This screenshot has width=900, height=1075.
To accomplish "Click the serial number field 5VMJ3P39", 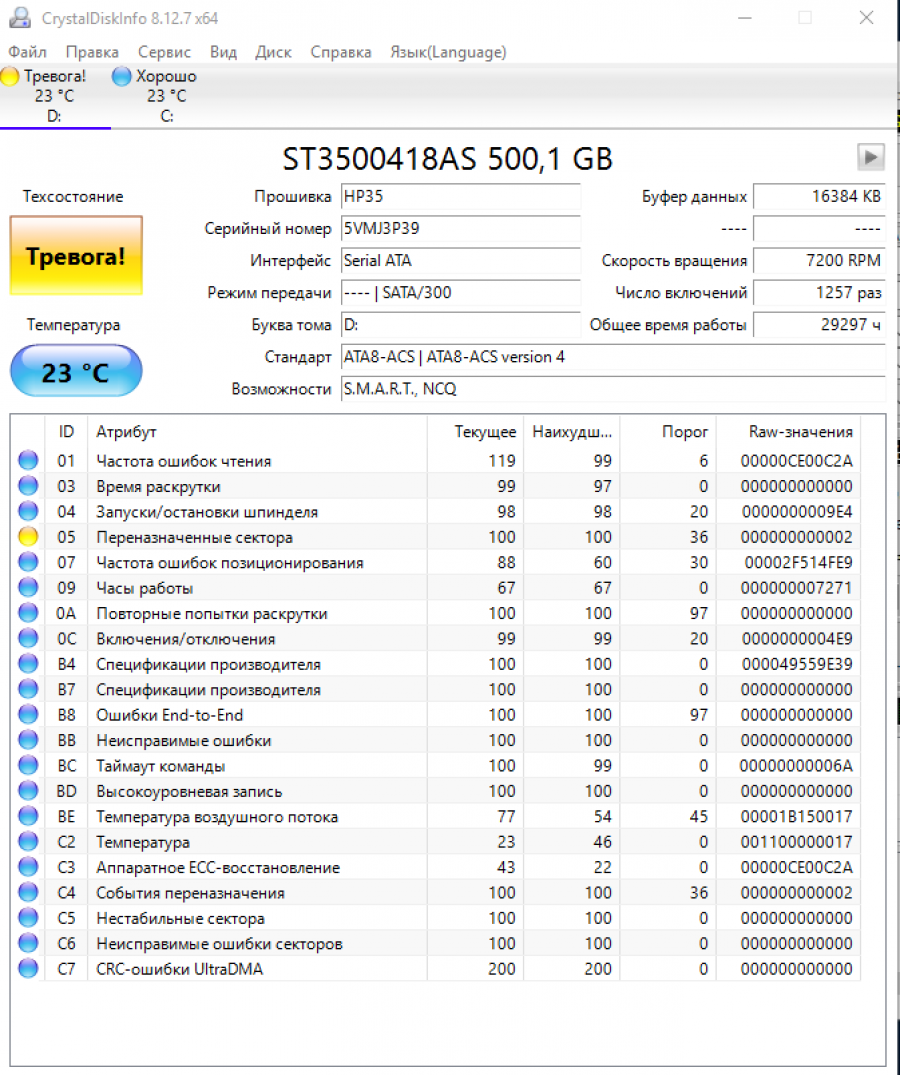I will (460, 228).
